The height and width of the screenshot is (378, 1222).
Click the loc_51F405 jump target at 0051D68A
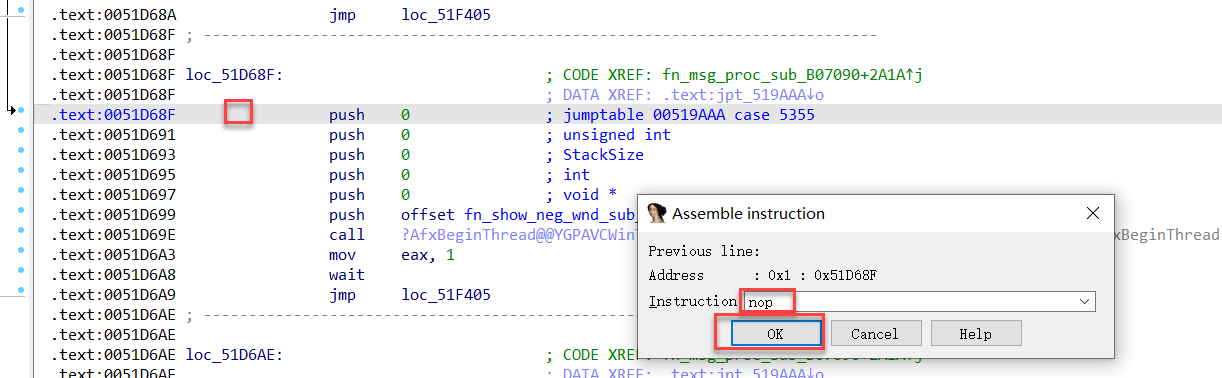point(446,15)
